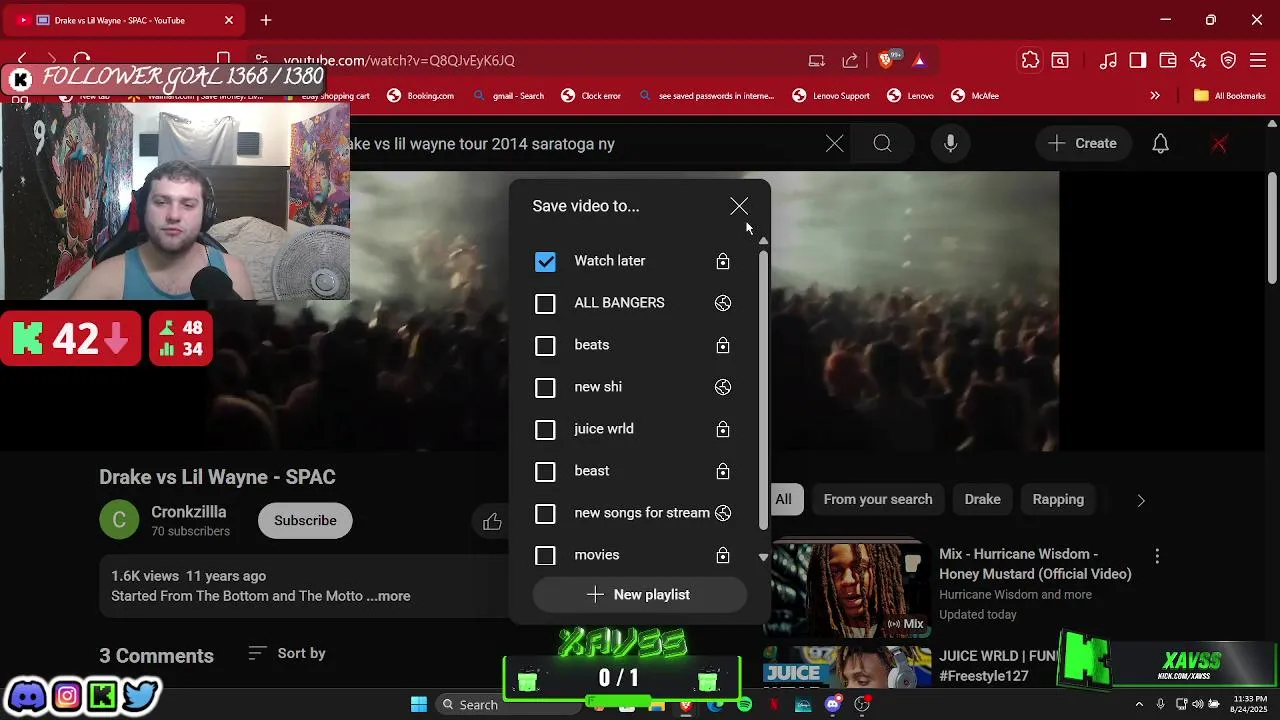Click the YouTube page vertical scrollbar

(1272, 228)
